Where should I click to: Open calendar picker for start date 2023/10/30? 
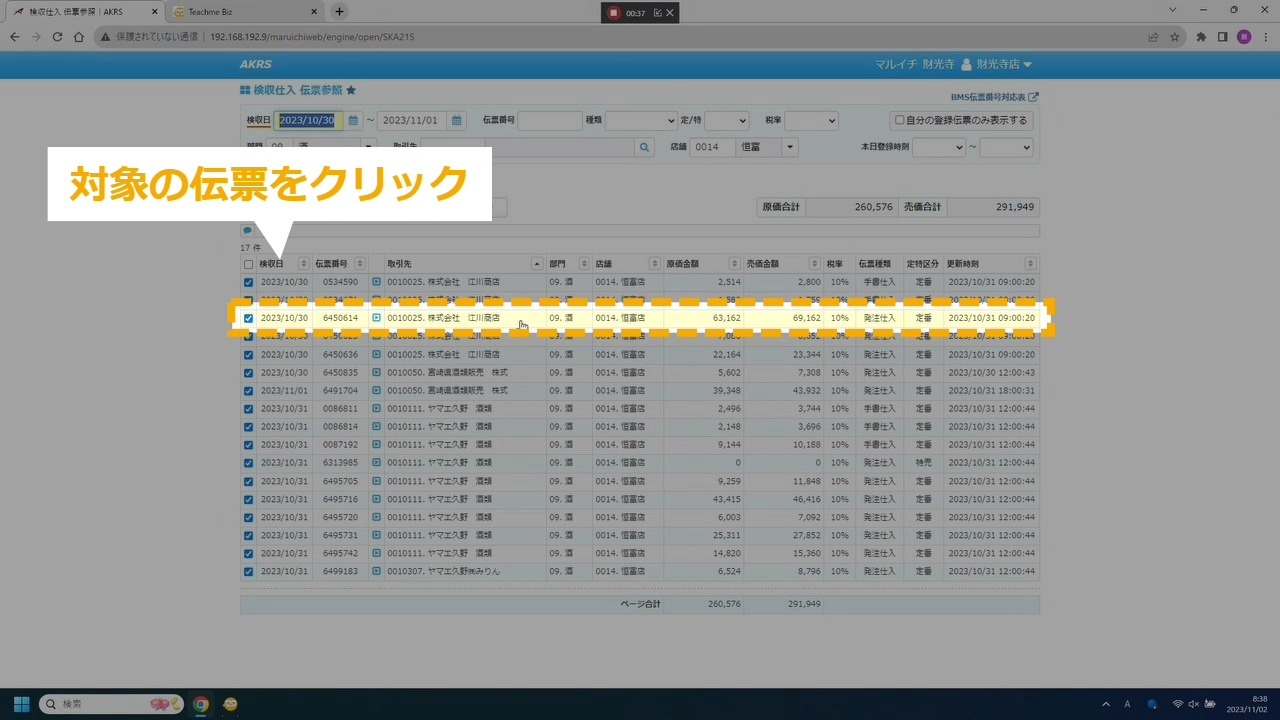(353, 120)
